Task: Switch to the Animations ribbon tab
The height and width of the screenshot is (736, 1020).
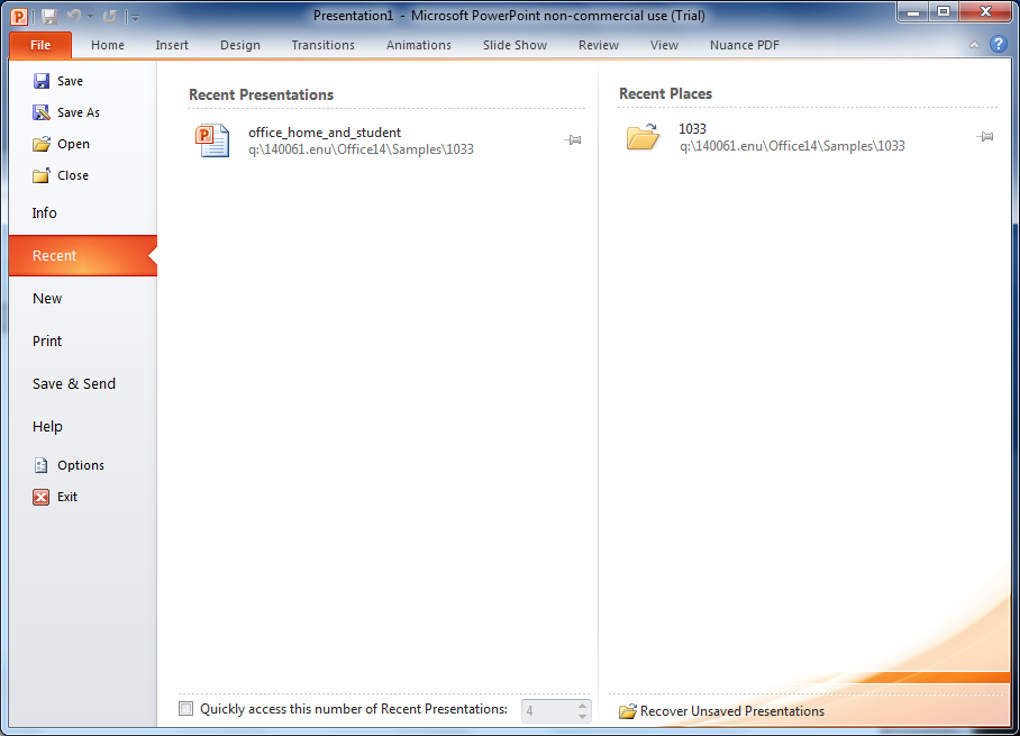Action: click(418, 45)
